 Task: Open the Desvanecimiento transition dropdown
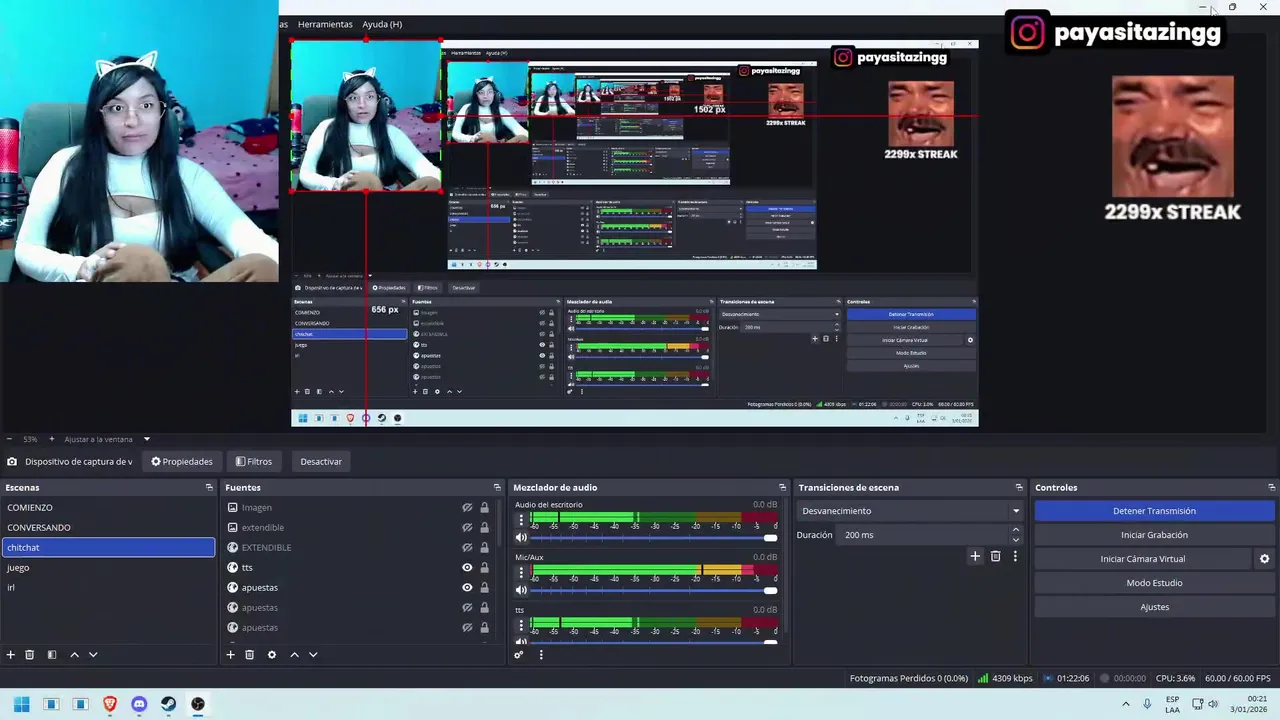point(910,511)
